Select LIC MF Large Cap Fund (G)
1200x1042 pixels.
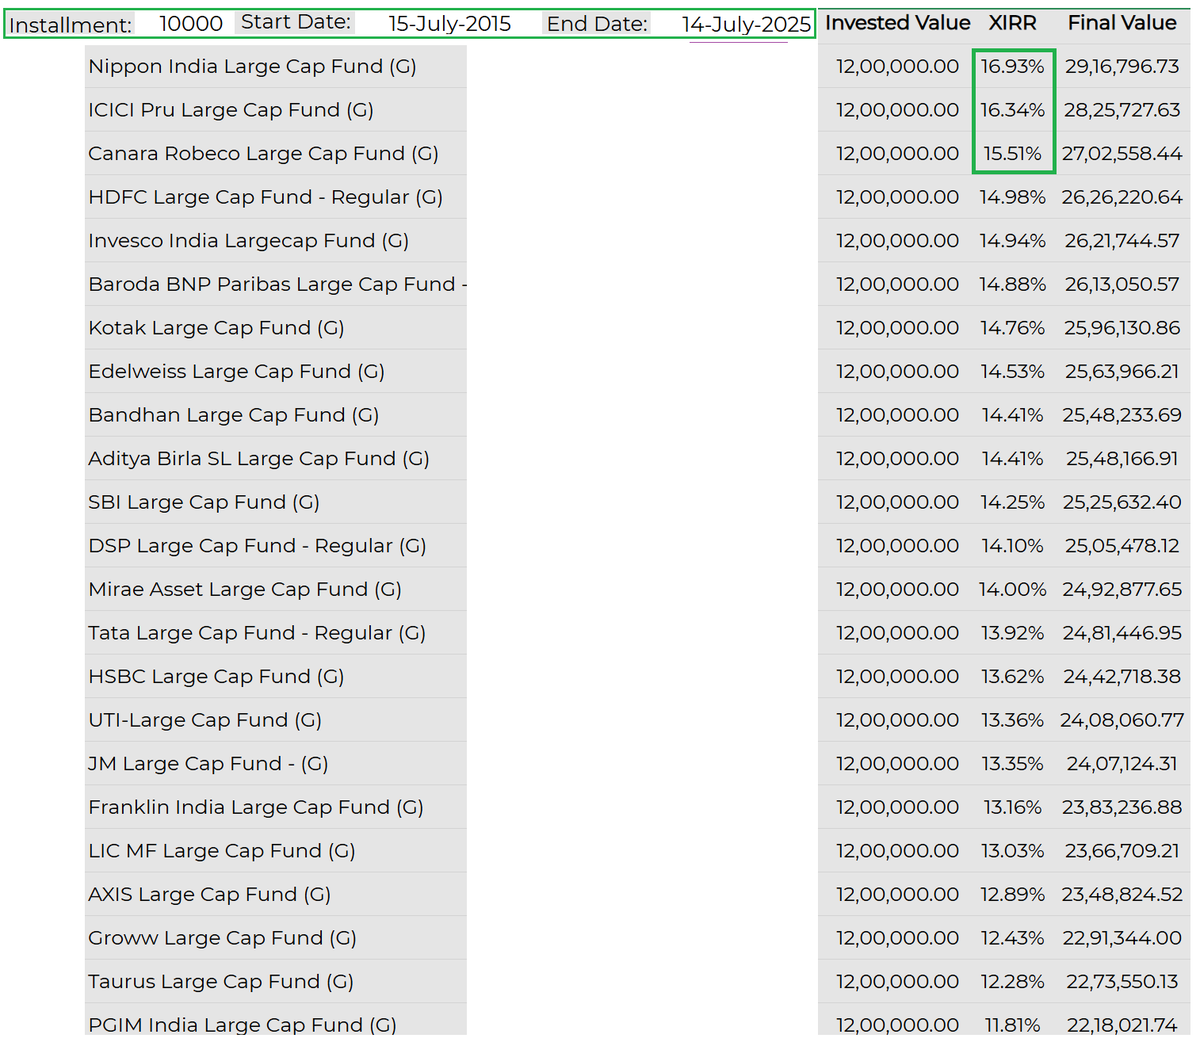pyautogui.click(x=222, y=851)
